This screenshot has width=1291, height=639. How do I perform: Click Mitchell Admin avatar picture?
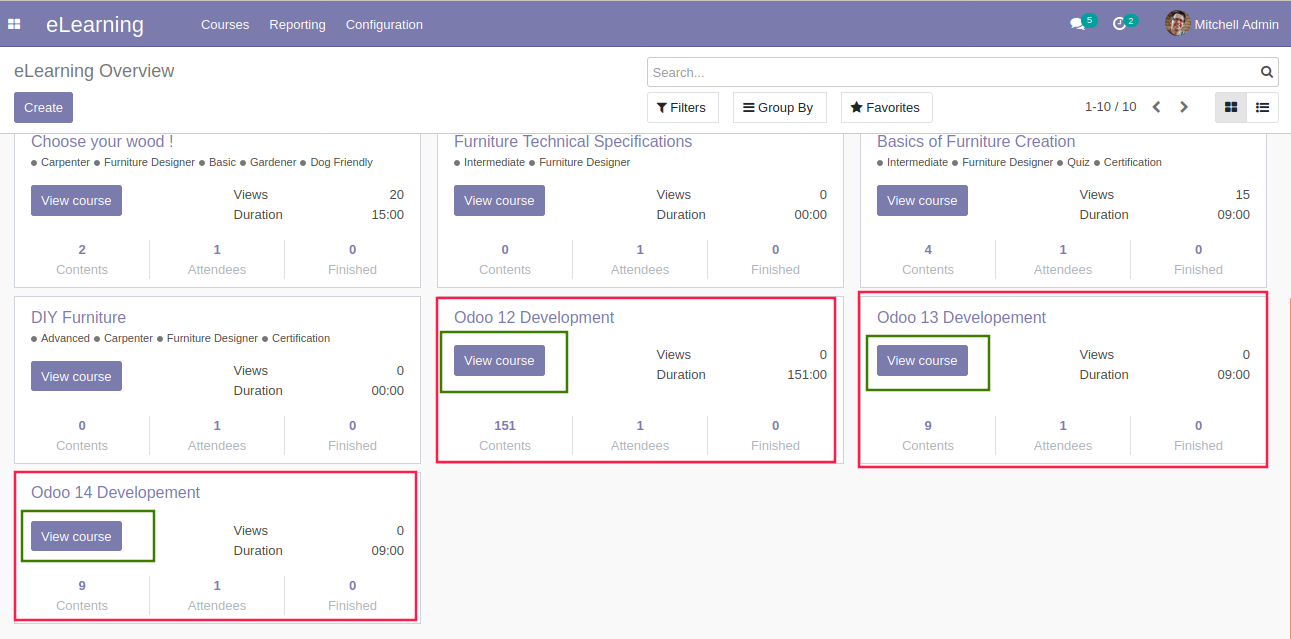[x=1177, y=24]
